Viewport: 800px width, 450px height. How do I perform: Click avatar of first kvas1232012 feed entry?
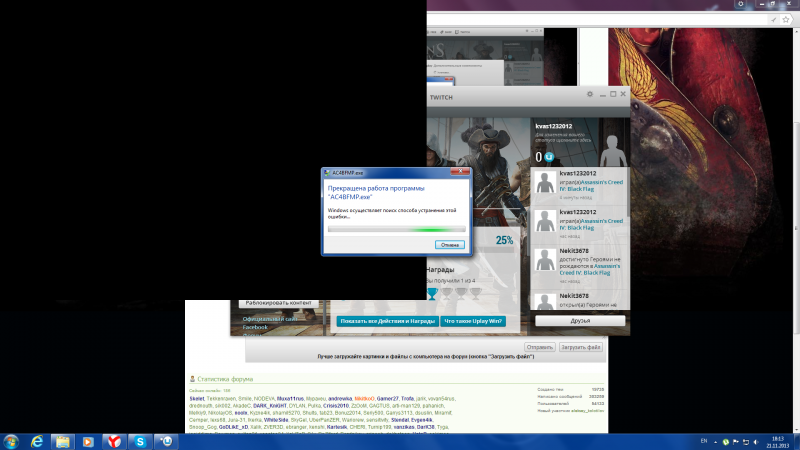[545, 182]
